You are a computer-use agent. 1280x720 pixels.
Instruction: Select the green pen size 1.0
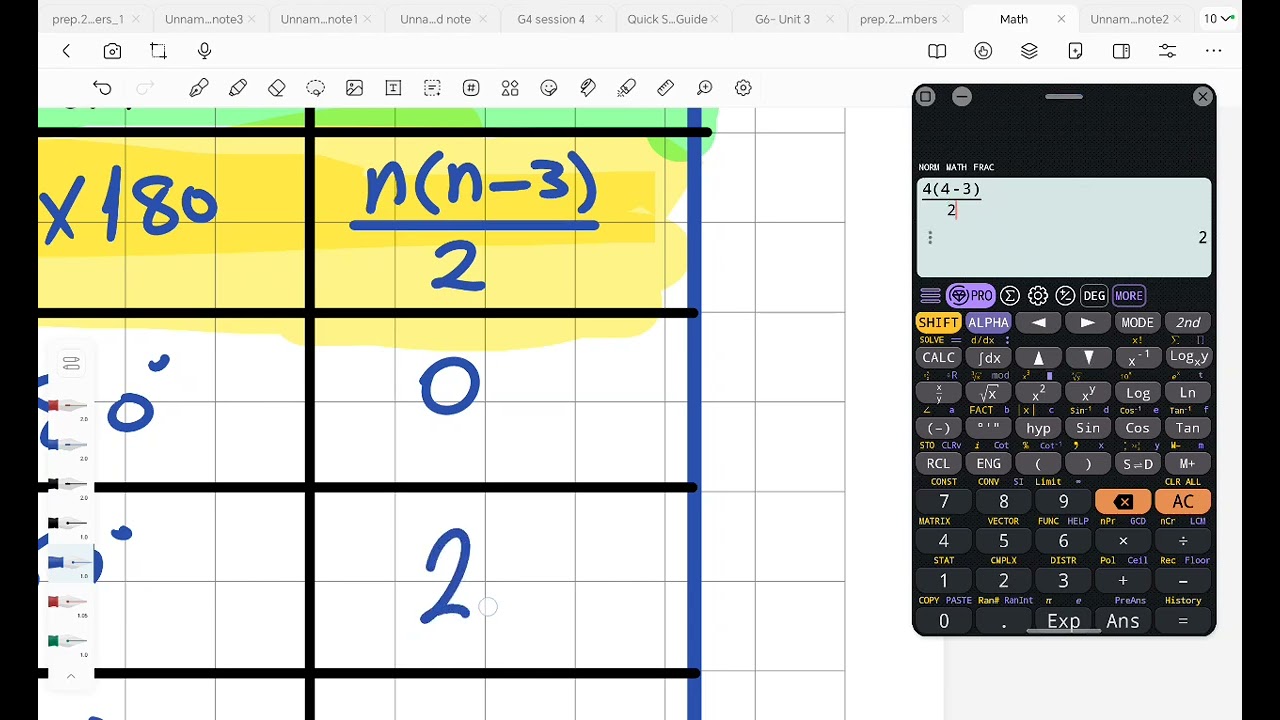tap(70, 641)
